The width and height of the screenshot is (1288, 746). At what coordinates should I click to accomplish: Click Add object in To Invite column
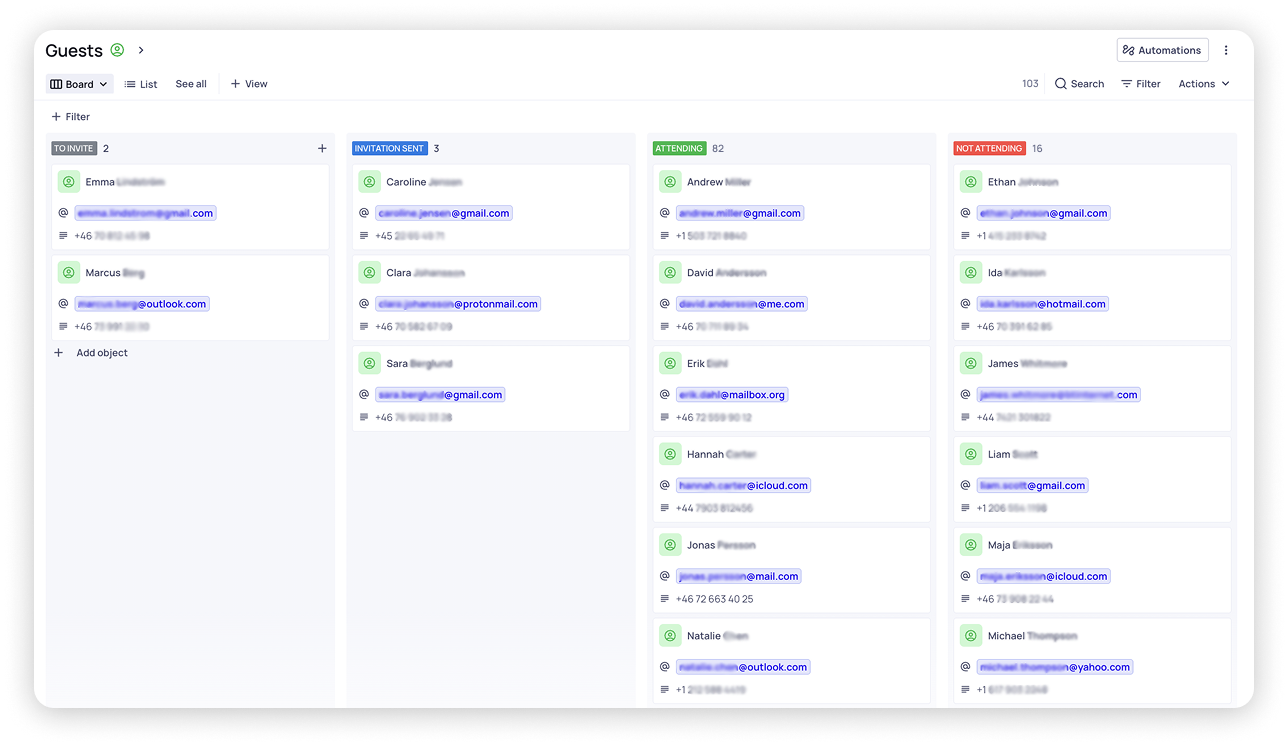[x=101, y=353]
